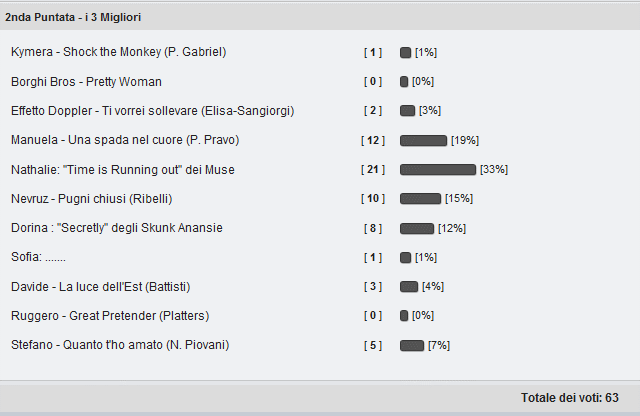Select the Kymera - Shock the Monkey entry

click(x=118, y=52)
